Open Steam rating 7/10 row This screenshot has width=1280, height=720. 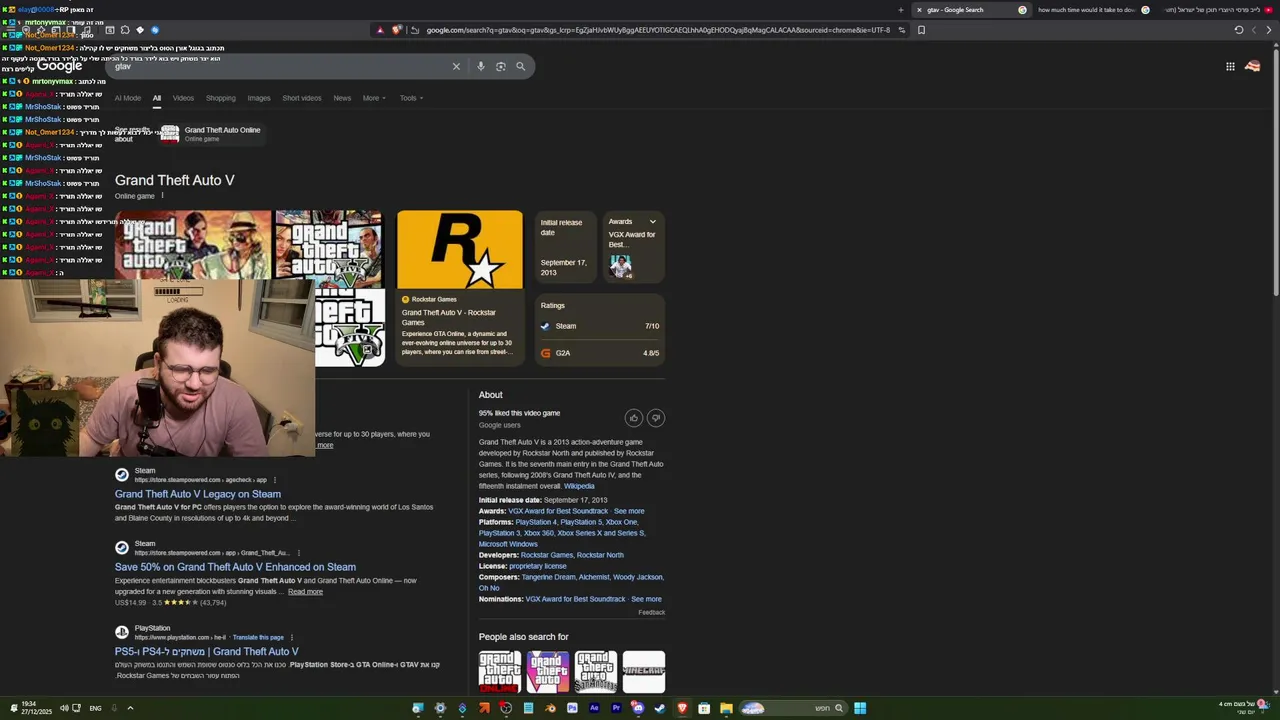[x=600, y=326]
